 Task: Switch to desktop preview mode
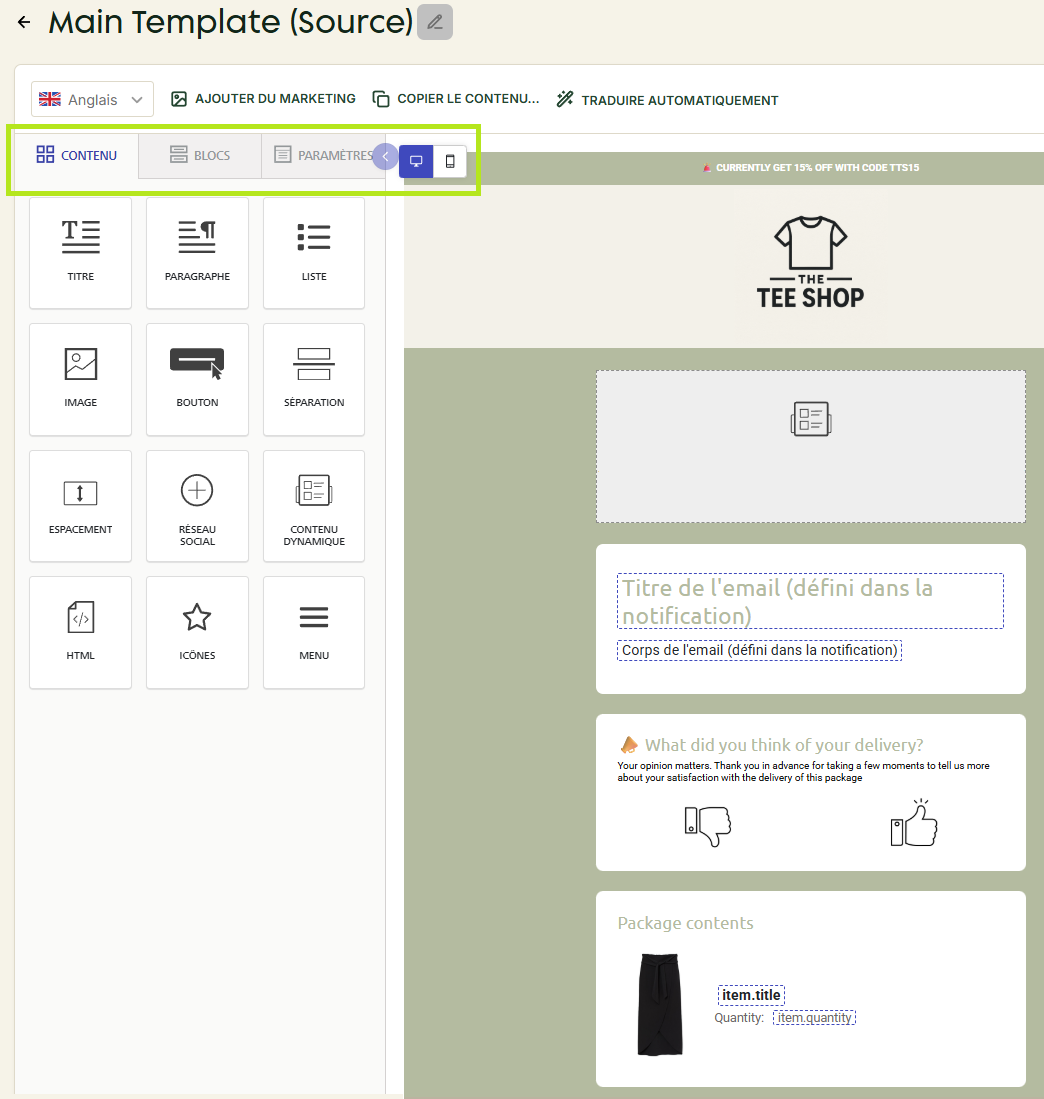416,161
